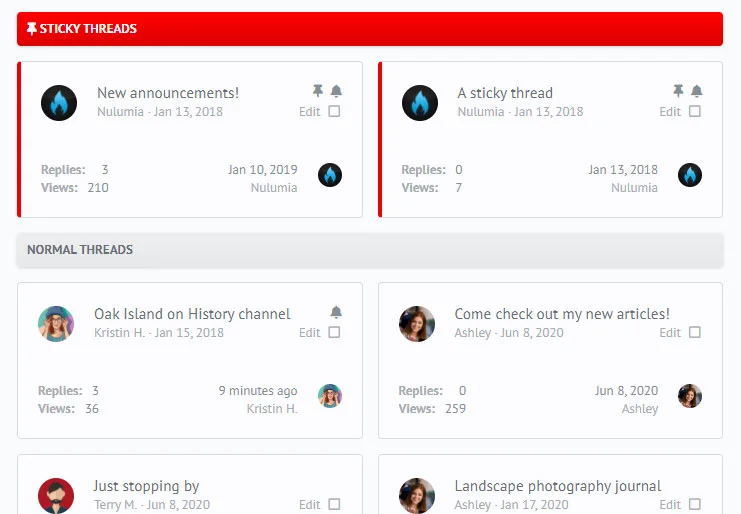Image resolution: width=741 pixels, height=514 pixels.
Task: Open the A sticky thread title
Action: (x=505, y=93)
